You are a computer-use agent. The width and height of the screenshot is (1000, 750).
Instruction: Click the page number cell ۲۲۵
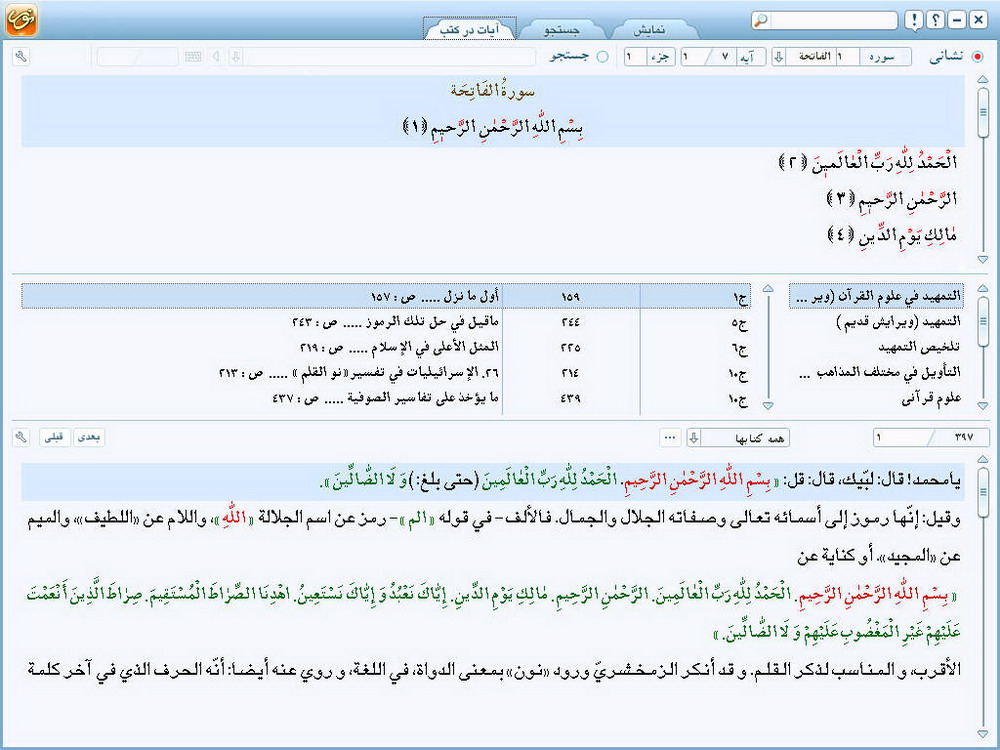click(x=570, y=347)
